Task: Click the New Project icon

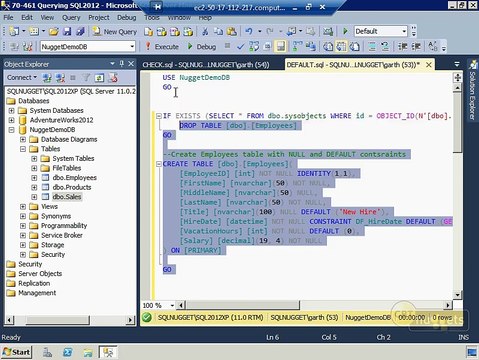Action: pos(14,31)
